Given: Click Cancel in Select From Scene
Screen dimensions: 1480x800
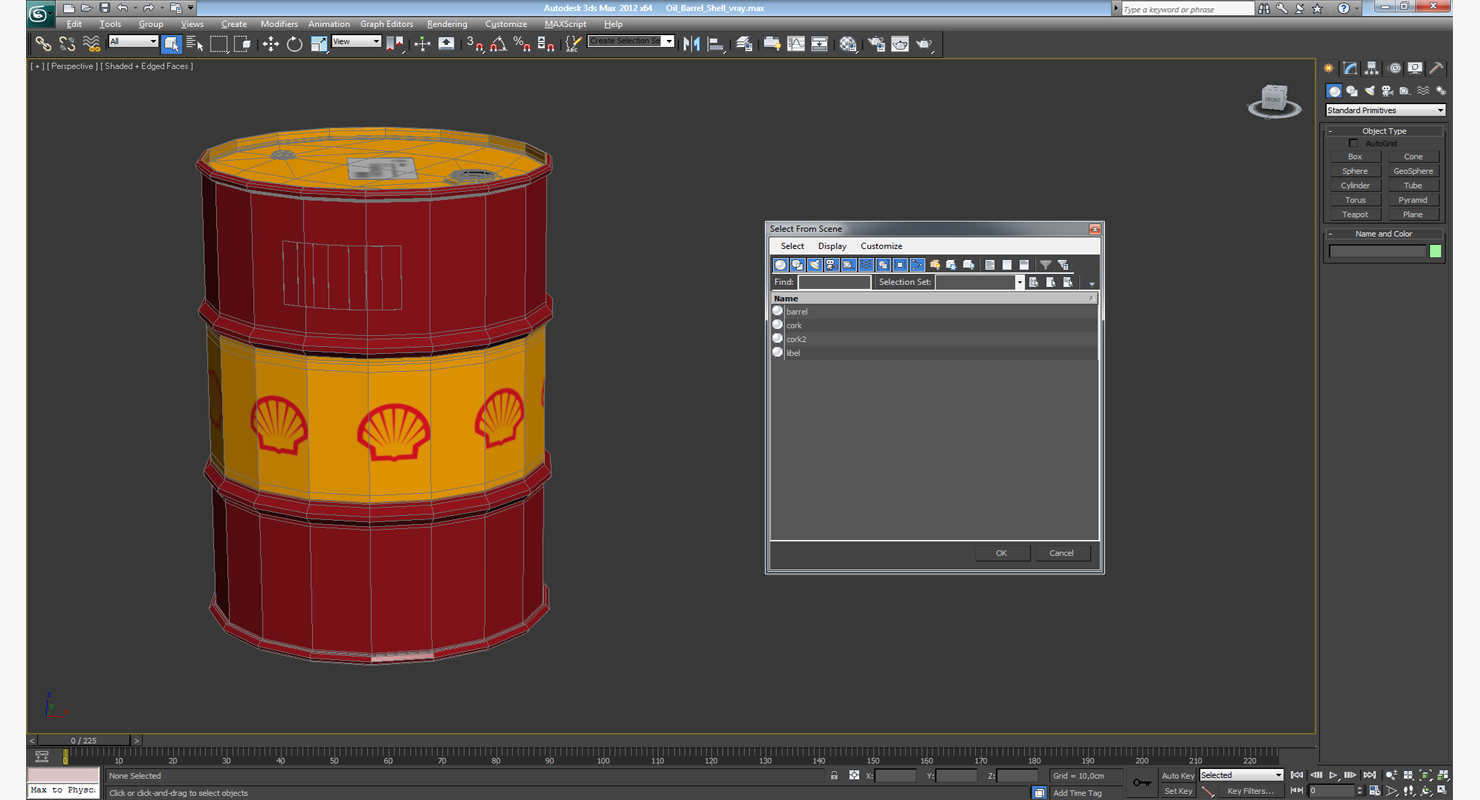Looking at the screenshot, I should pyautogui.click(x=1062, y=553).
